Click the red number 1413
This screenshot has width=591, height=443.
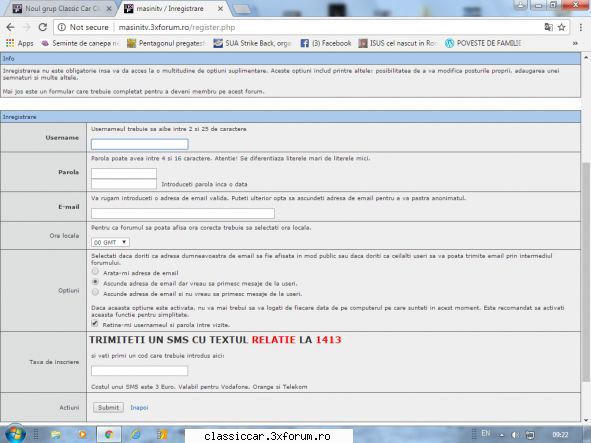[x=328, y=340]
